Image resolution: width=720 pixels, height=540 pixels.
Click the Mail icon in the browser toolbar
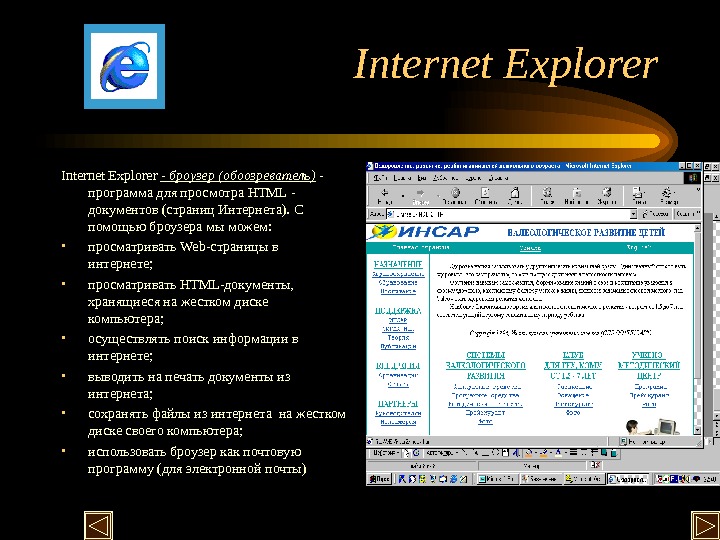point(637,193)
